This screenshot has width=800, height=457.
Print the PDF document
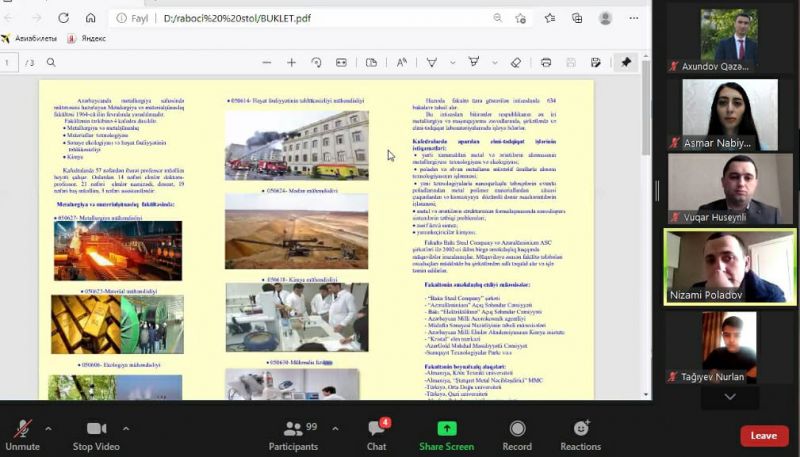(x=546, y=62)
